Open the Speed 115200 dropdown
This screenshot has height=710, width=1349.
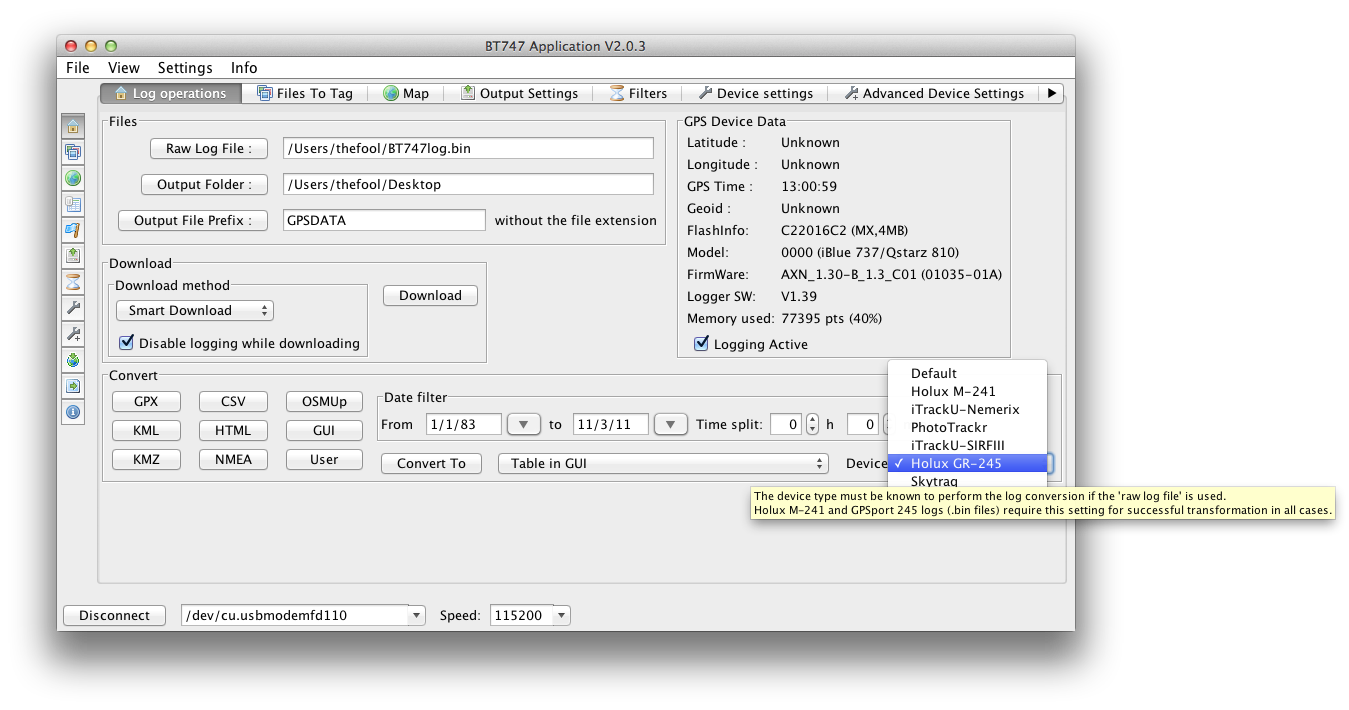(x=560, y=616)
